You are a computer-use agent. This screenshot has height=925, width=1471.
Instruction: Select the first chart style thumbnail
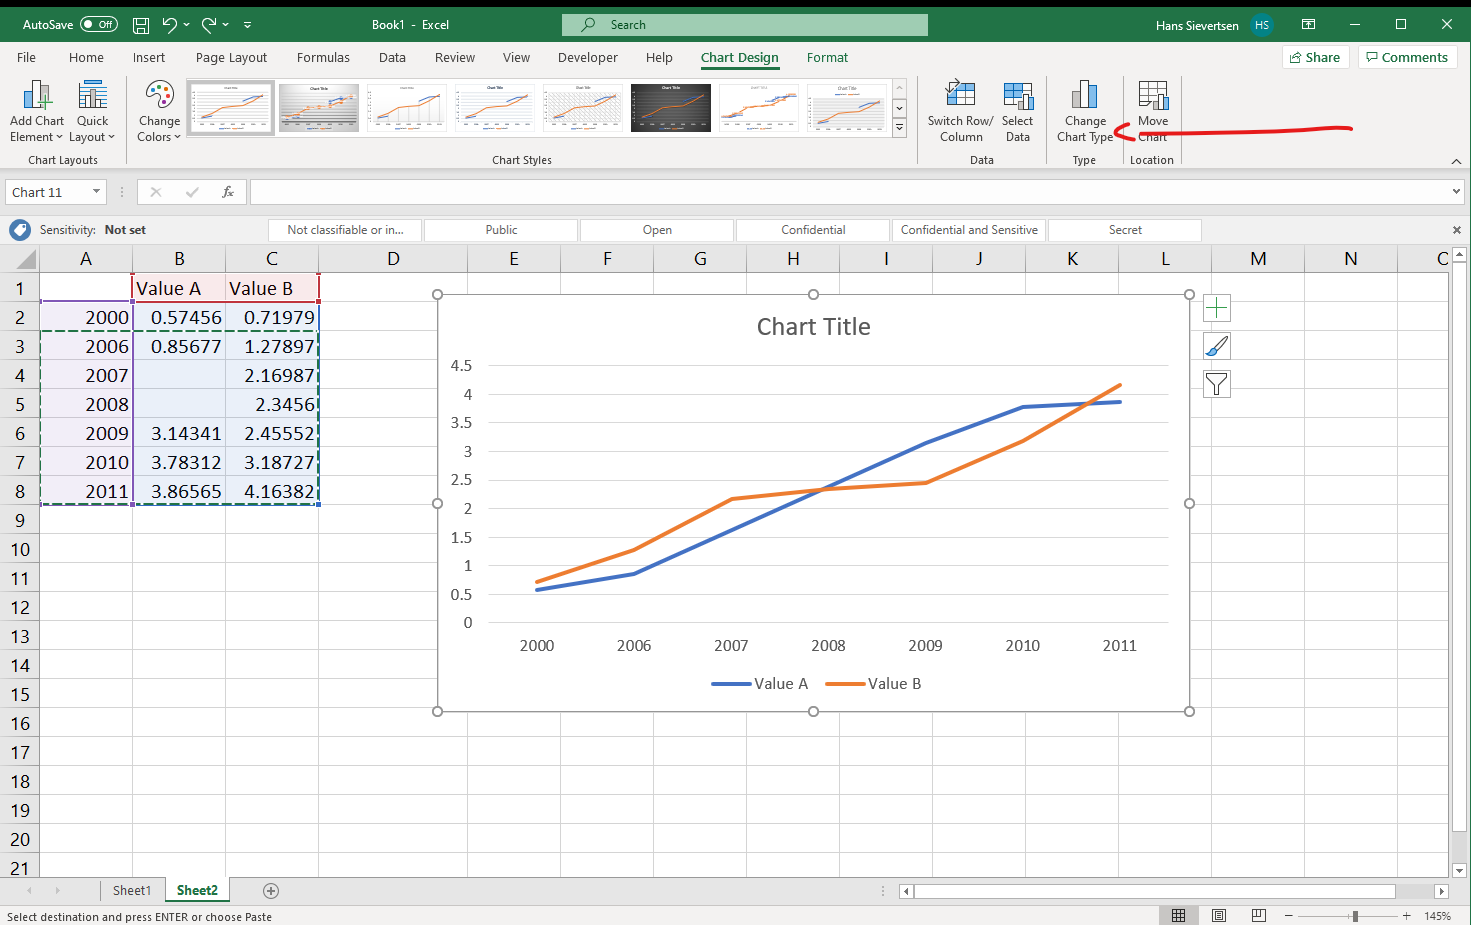click(231, 108)
